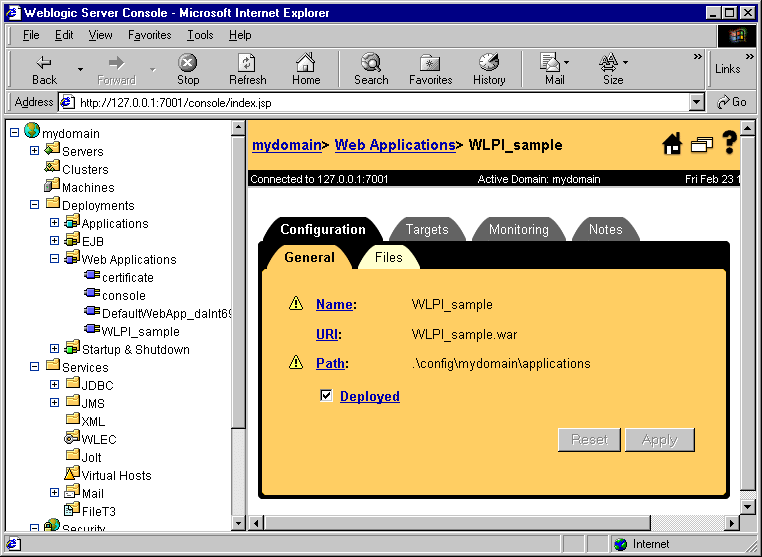
Task: Expand the Mail tree node
Action: (54, 492)
